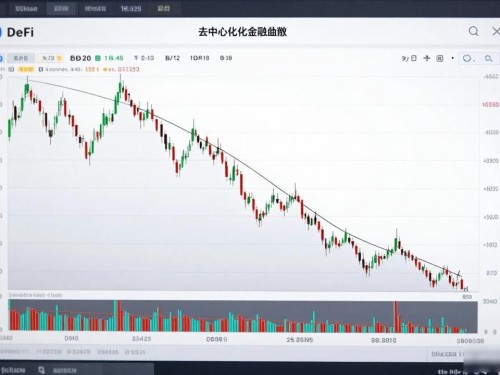Click the B/12 toolbar option

[172, 58]
